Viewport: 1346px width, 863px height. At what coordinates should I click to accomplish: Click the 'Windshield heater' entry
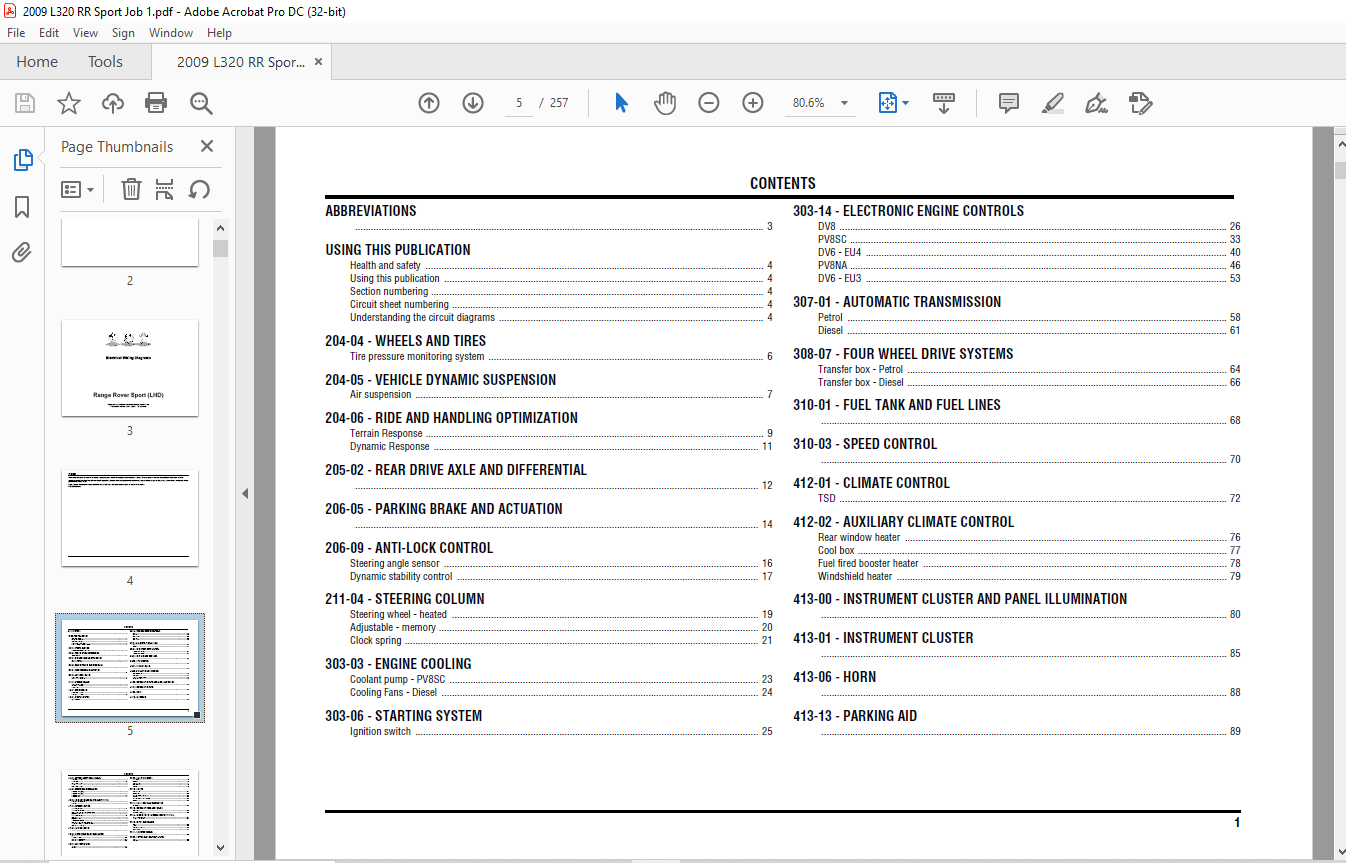[855, 577]
